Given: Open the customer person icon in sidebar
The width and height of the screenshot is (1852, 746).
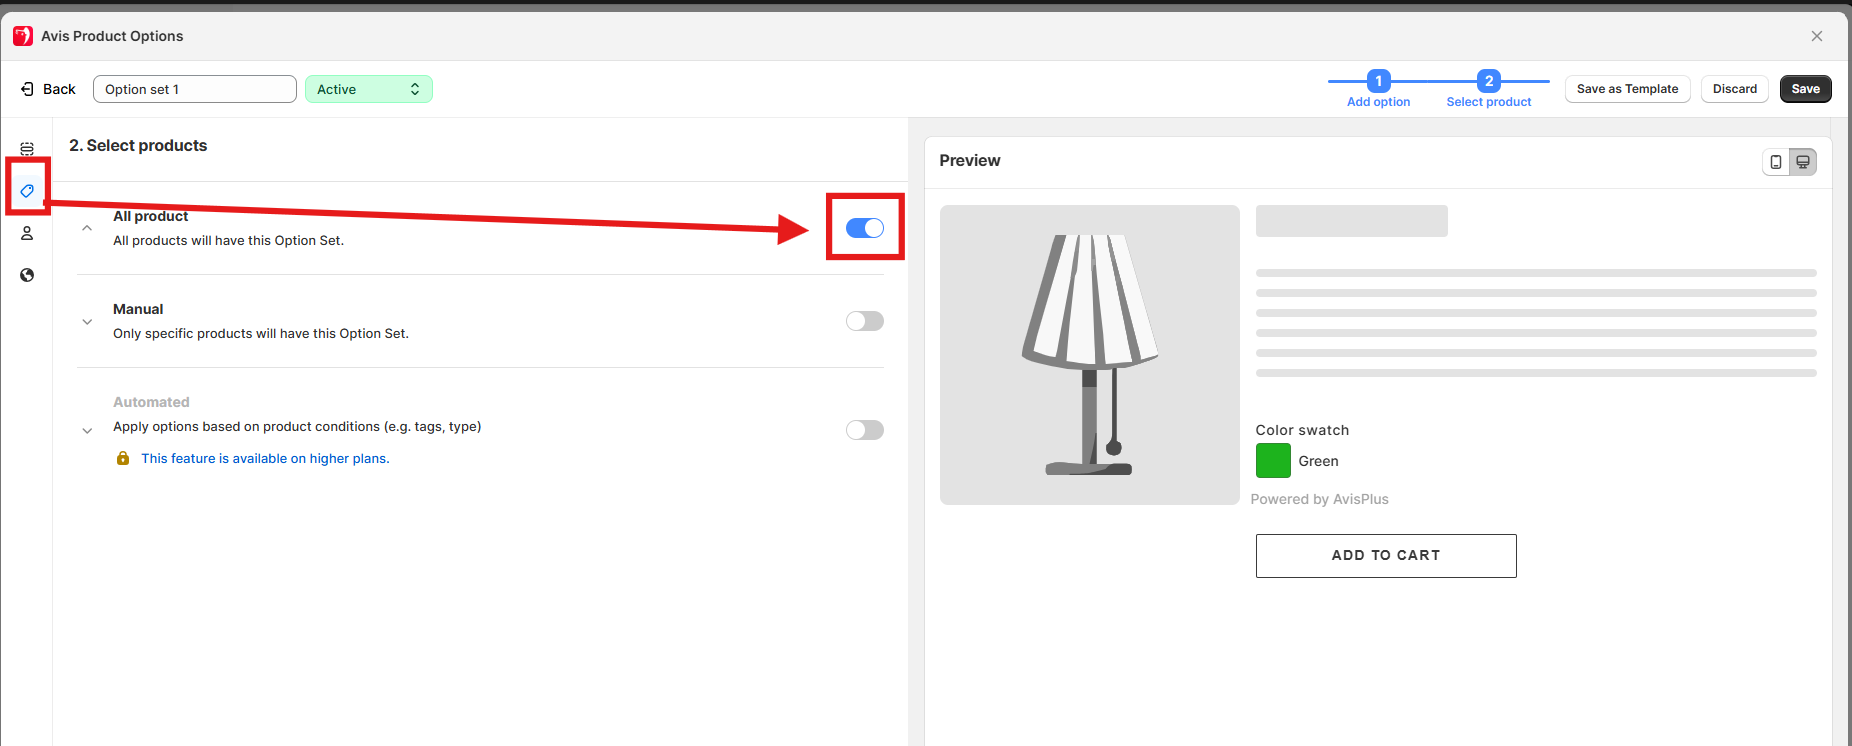Looking at the screenshot, I should (x=27, y=233).
